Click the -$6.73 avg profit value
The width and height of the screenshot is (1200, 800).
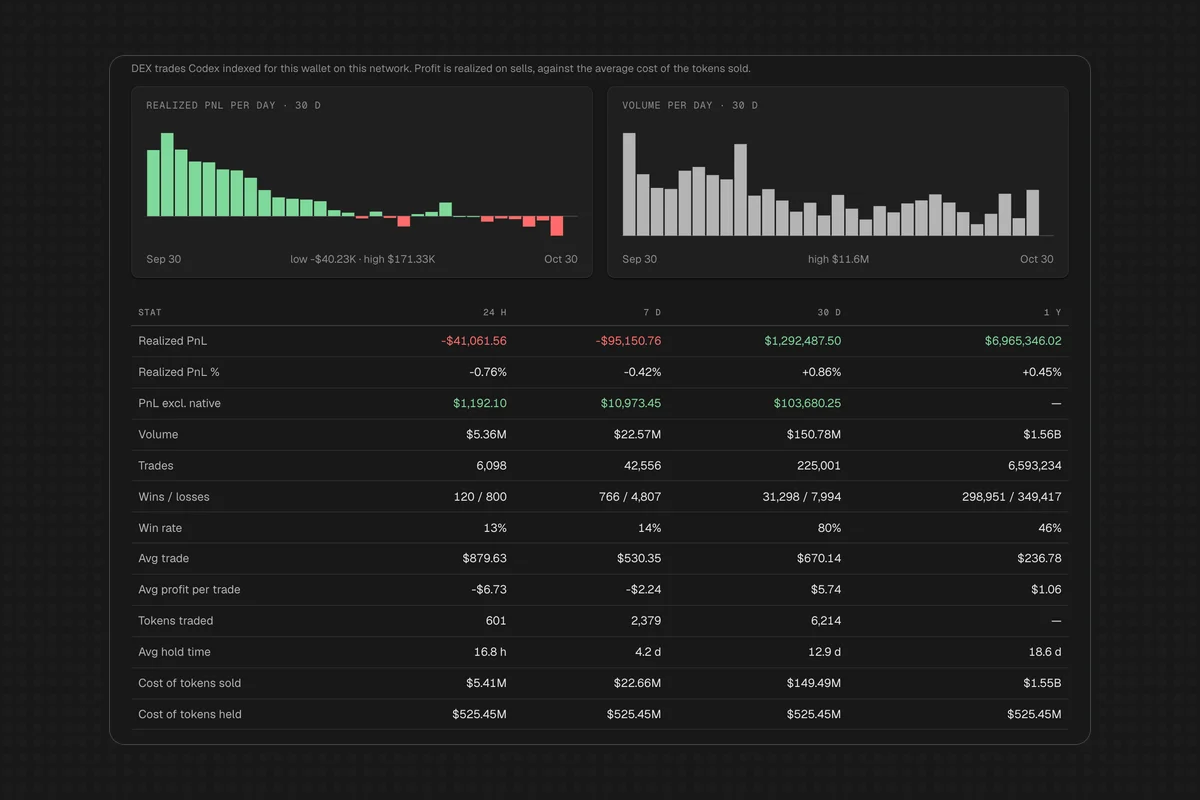tap(490, 589)
